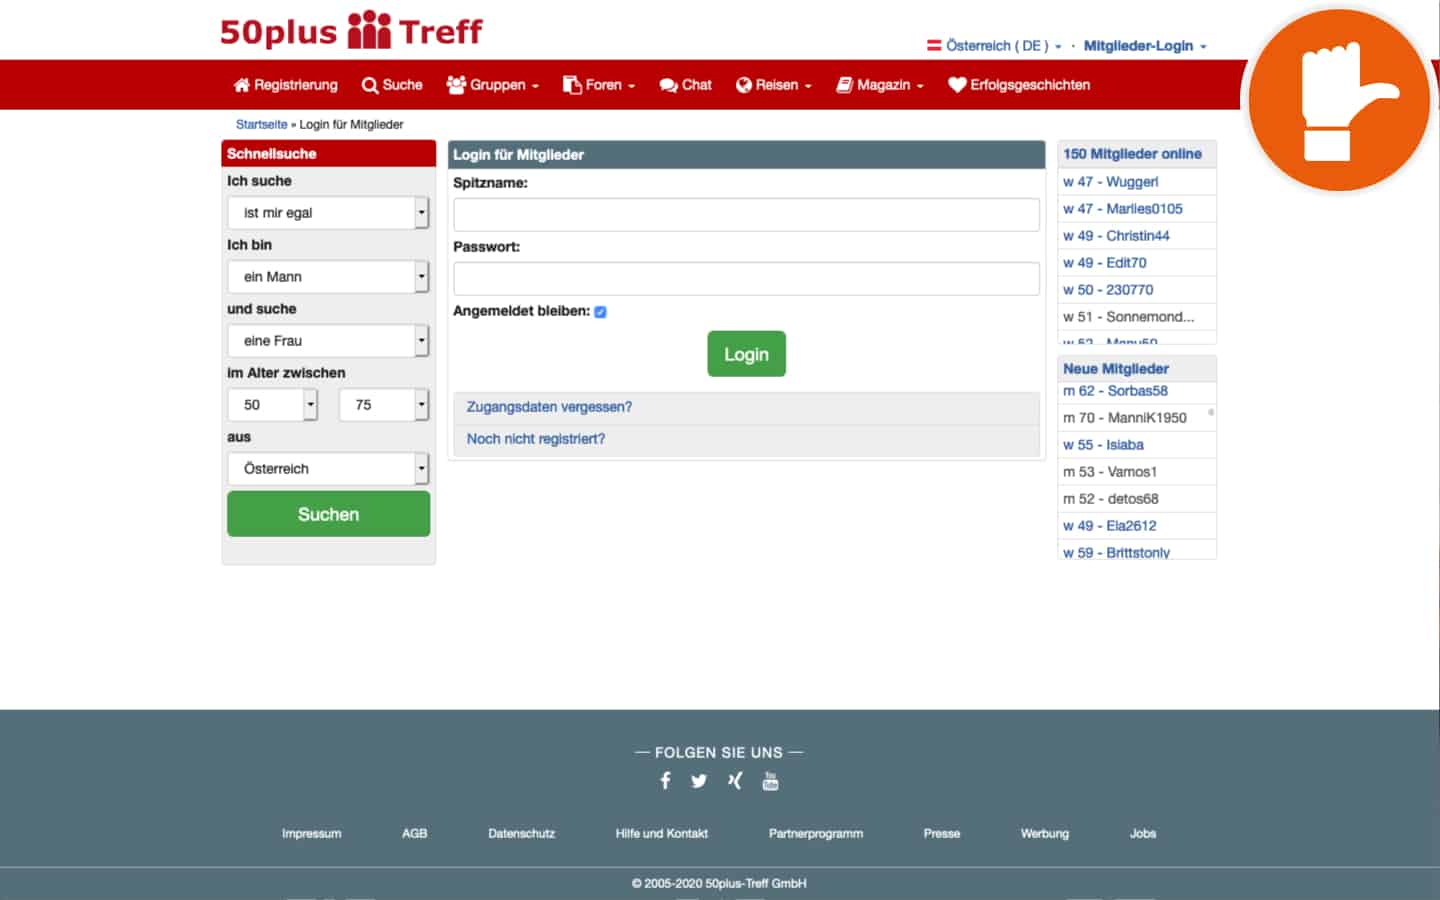Image resolution: width=1440 pixels, height=900 pixels.
Task: Open maximum age dropdown showing 75
Action: [x=384, y=405]
